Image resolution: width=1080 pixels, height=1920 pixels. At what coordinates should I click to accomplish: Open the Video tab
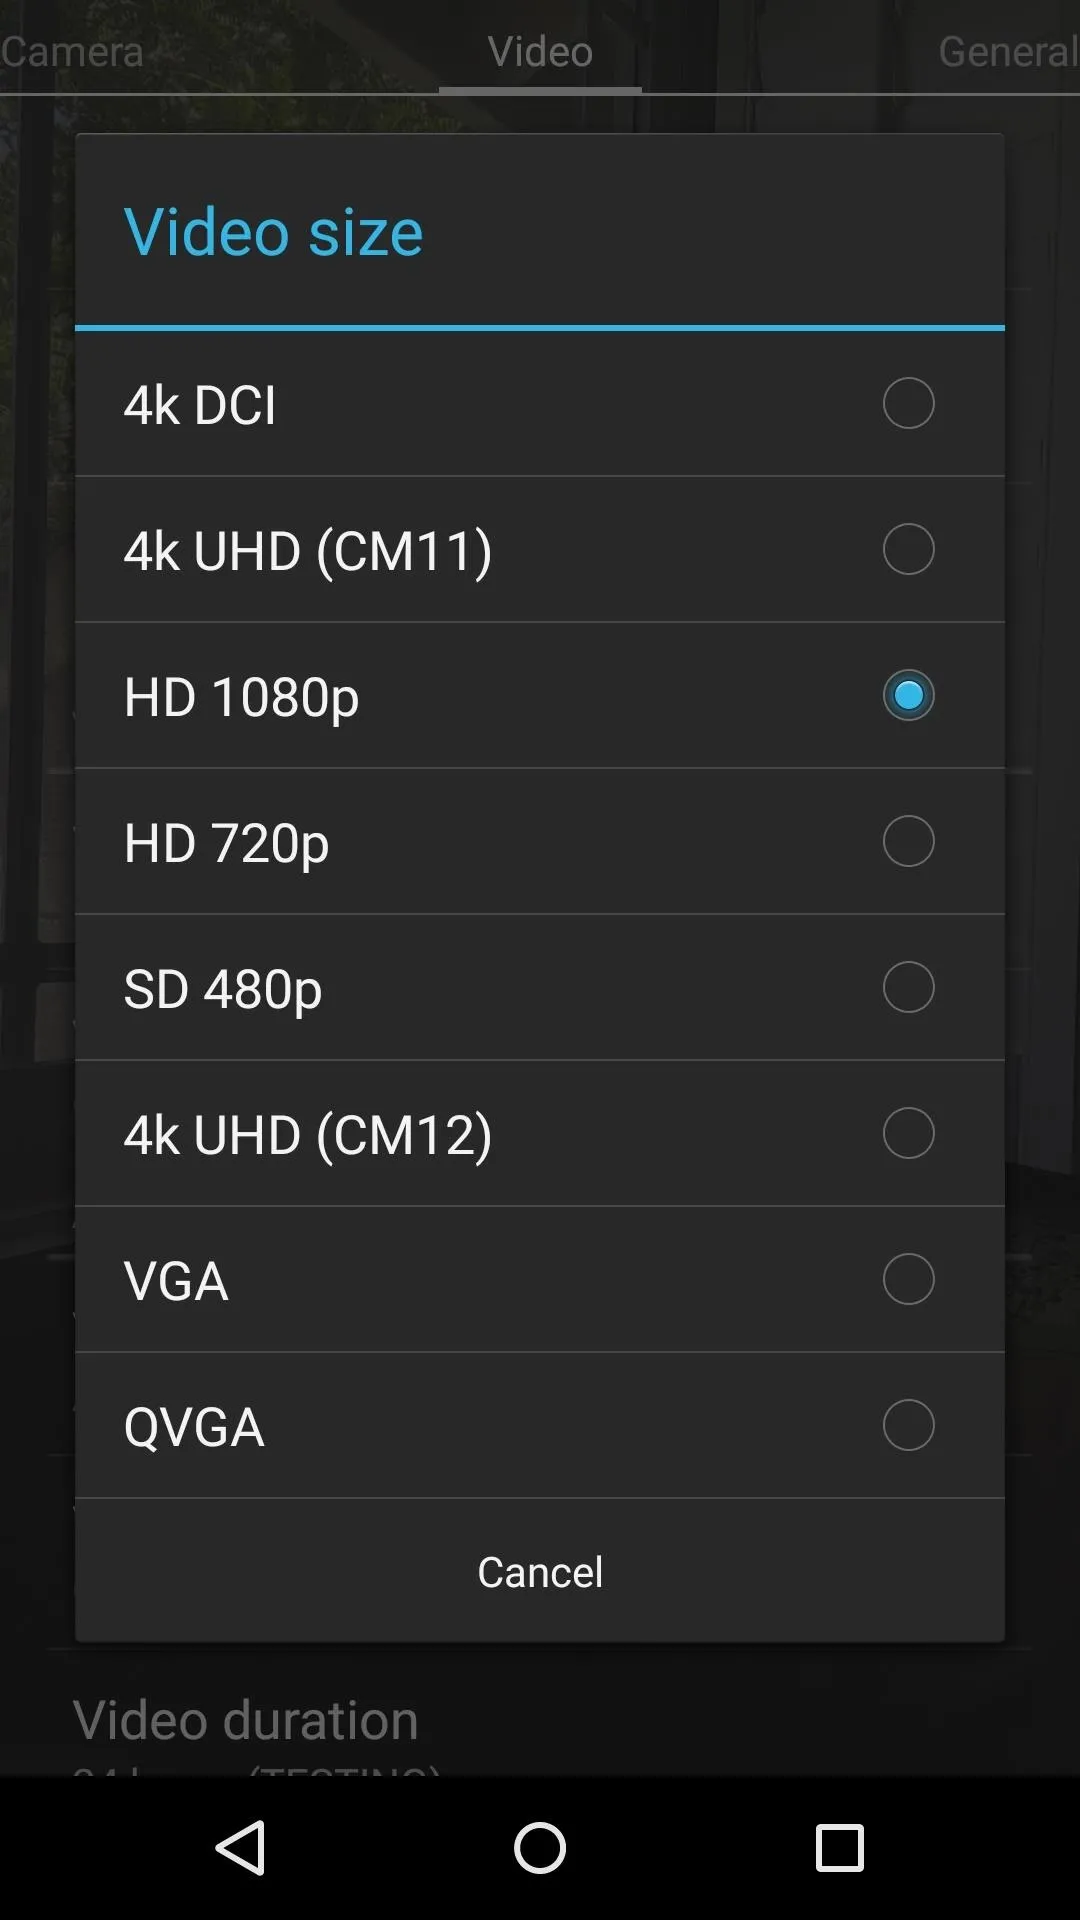[x=540, y=51]
